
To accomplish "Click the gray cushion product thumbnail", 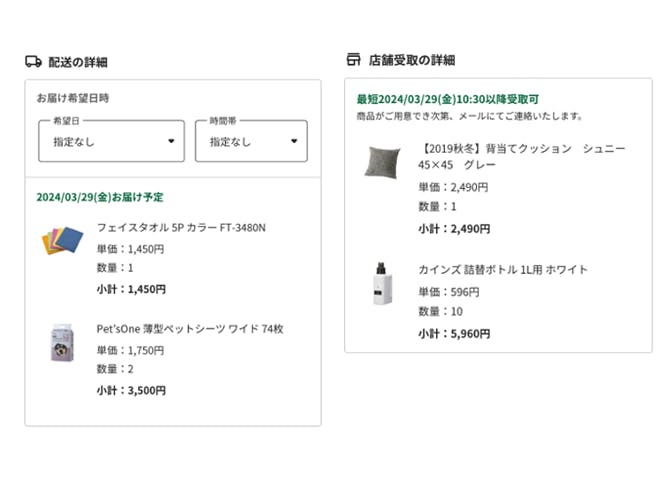I will 381,161.
